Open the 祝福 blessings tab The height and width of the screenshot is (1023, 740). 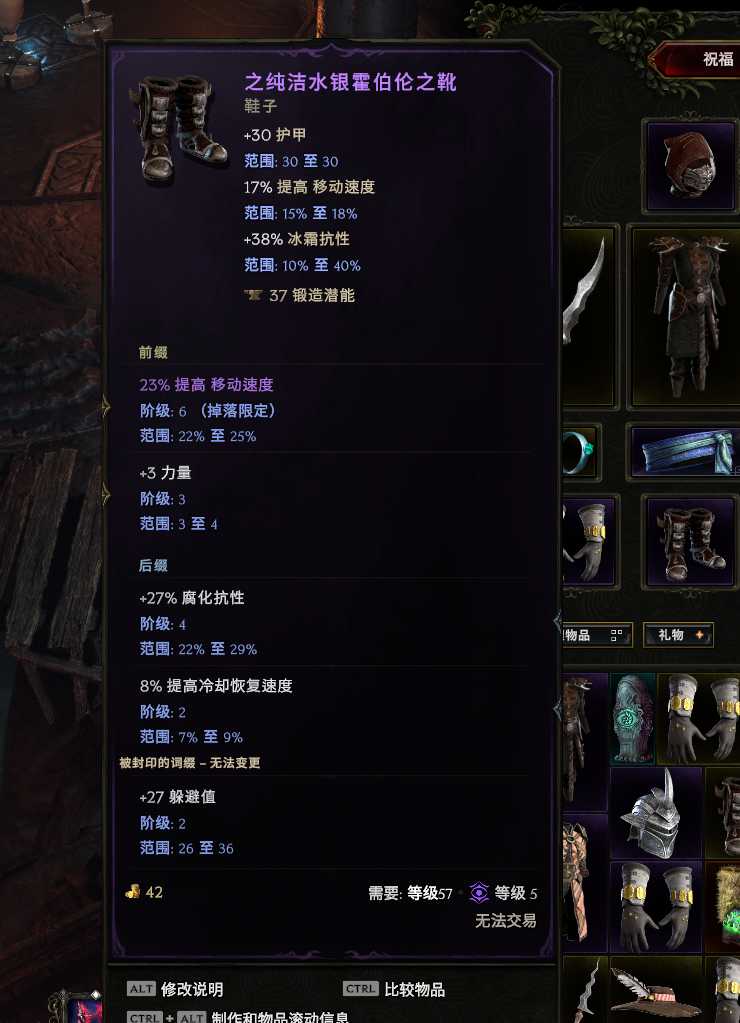tap(718, 59)
